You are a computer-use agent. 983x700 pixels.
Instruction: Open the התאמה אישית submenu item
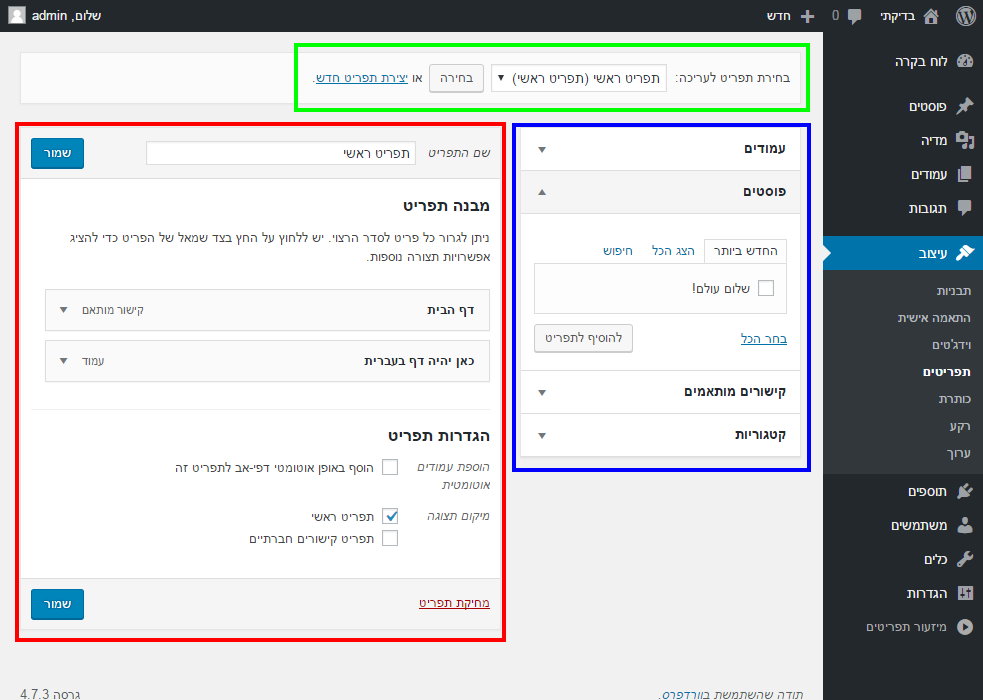point(934,318)
